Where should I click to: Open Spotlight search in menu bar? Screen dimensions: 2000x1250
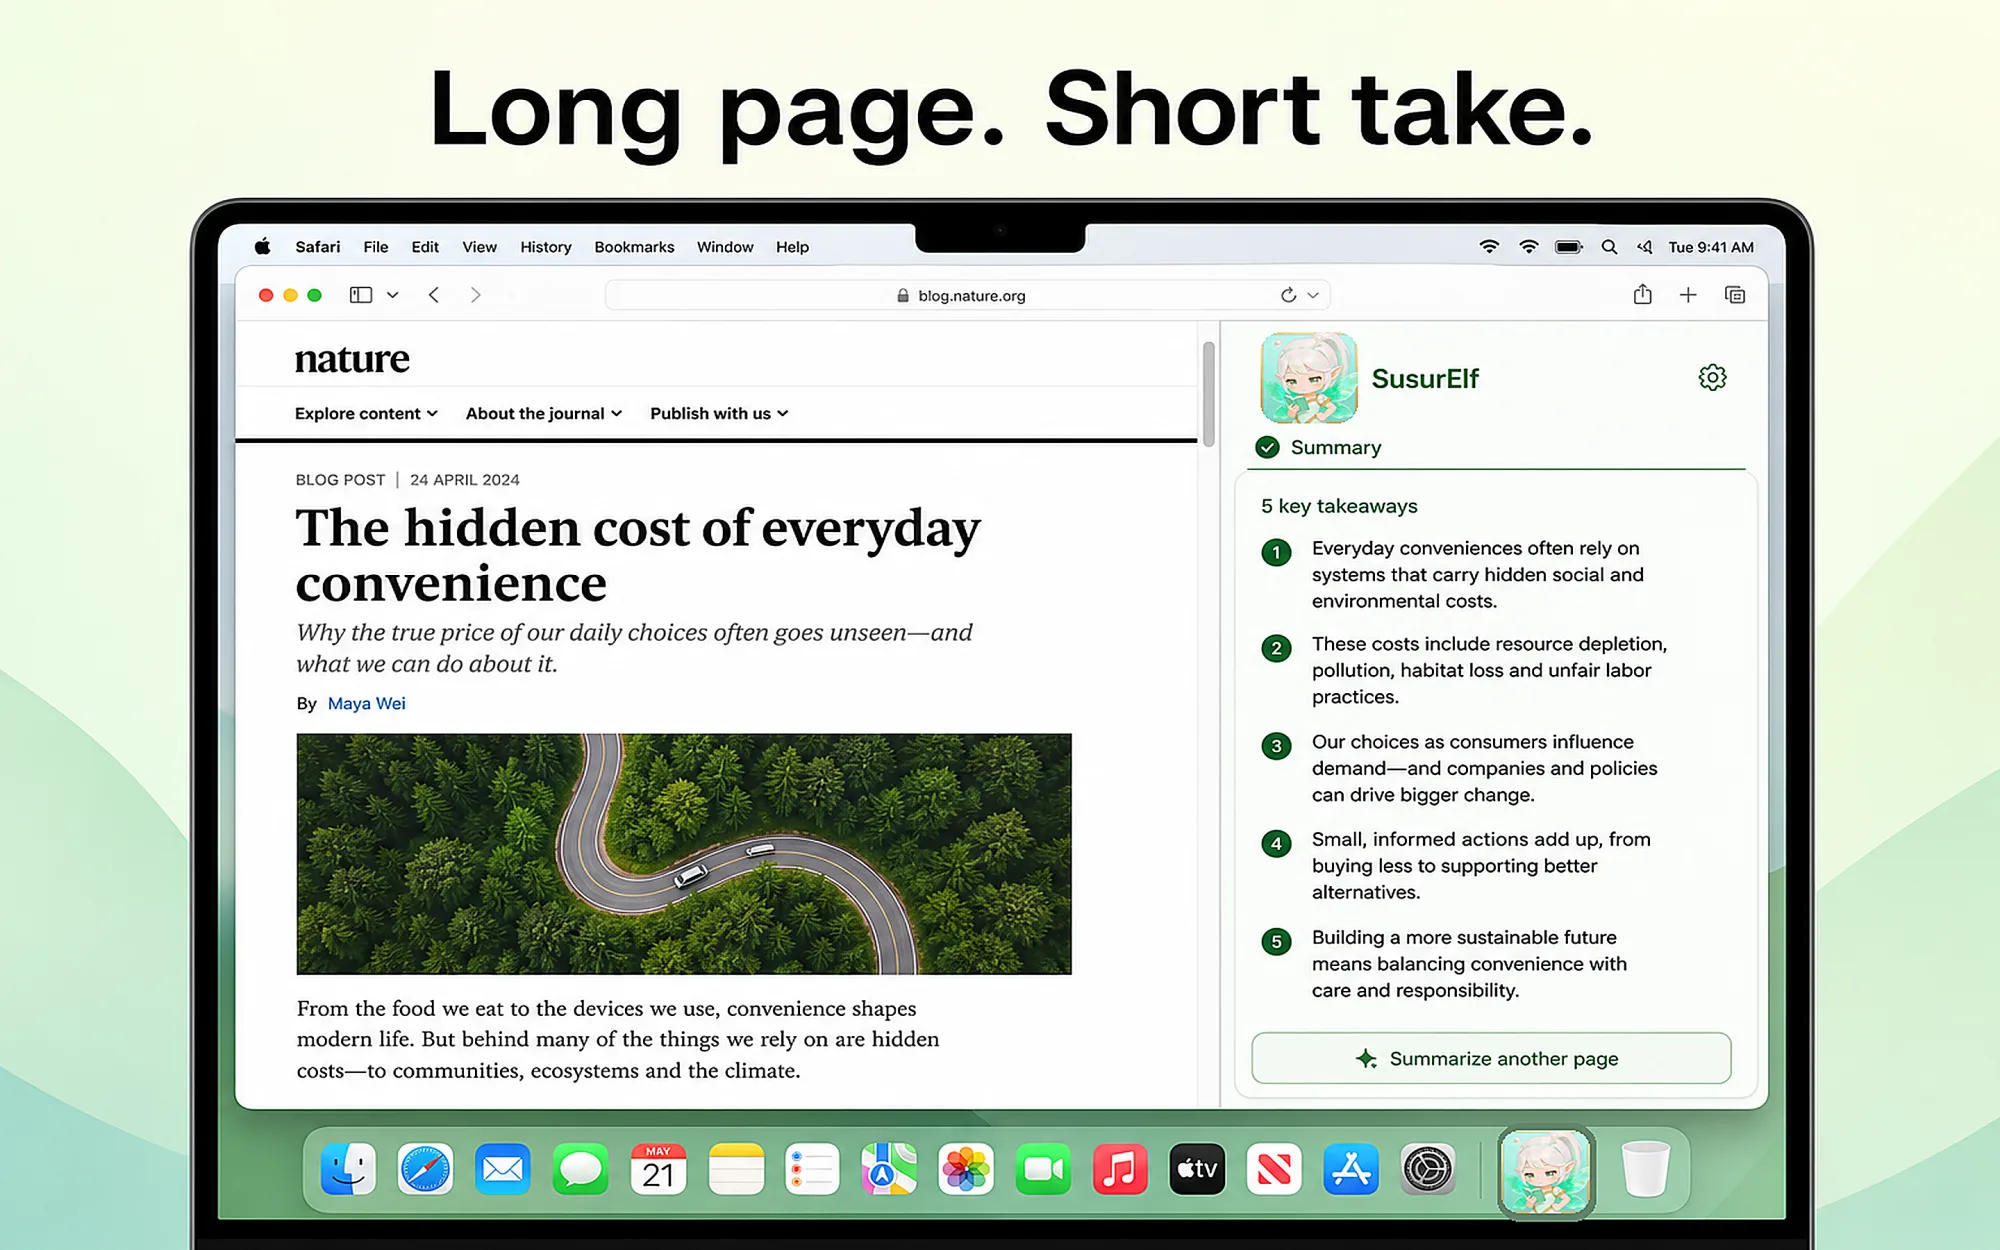1609,247
